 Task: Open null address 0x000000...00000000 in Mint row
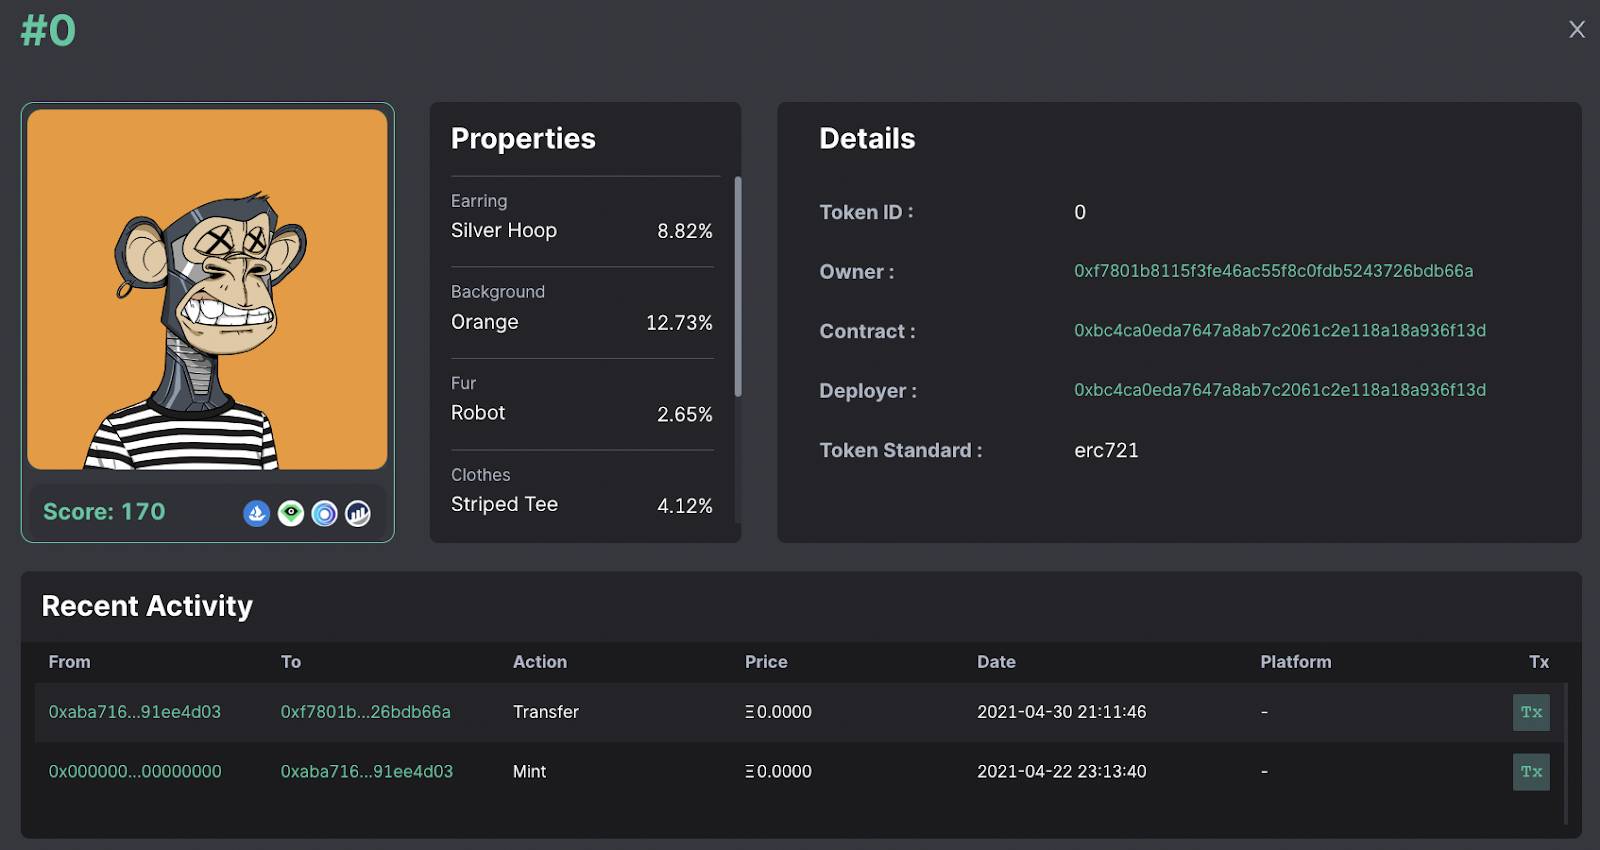(135, 771)
